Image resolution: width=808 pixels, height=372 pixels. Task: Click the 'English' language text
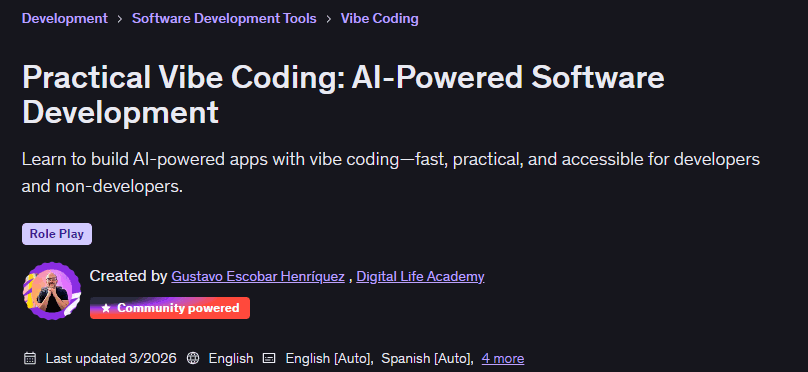pos(231,358)
